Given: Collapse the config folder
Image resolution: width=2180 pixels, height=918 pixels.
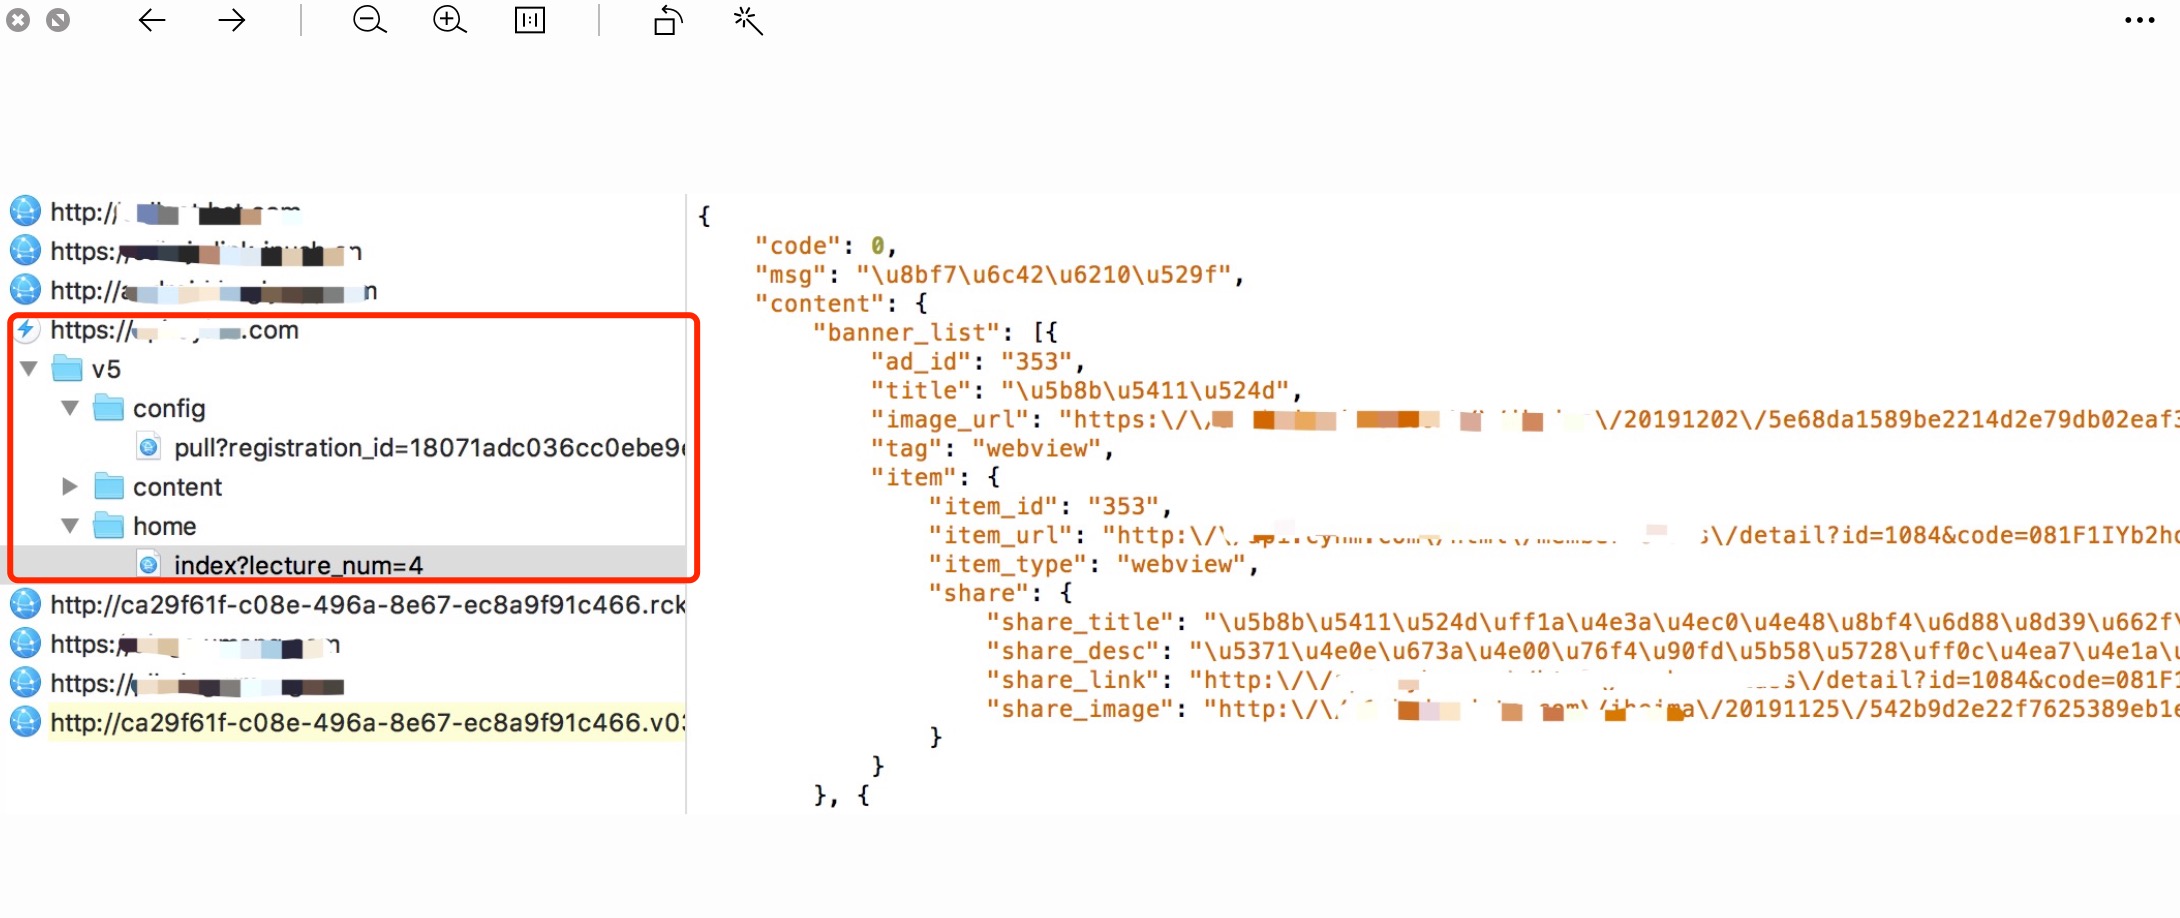Looking at the screenshot, I should [x=70, y=408].
